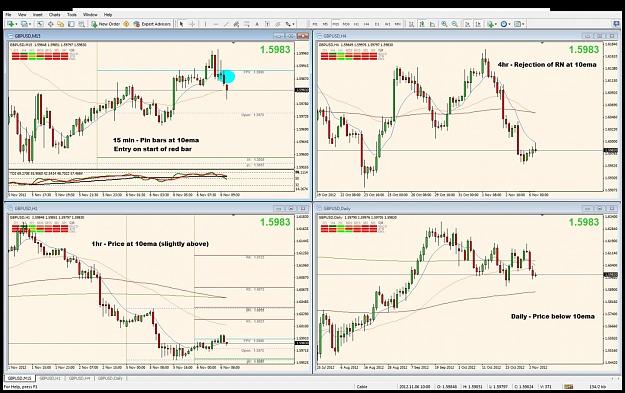This screenshot has height=393, width=625.
Task: Toggle Chart Shift option
Action: point(478,24)
